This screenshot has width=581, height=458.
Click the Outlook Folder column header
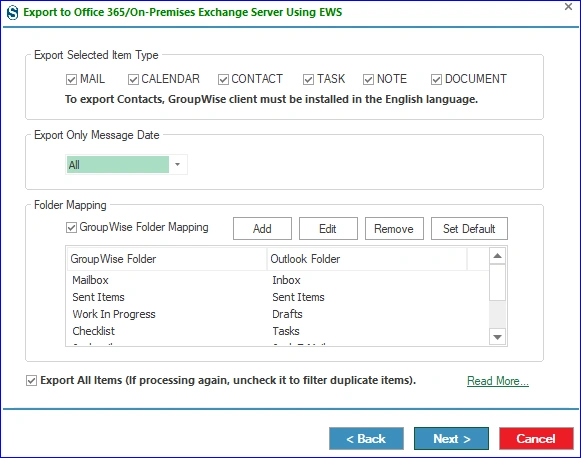[367, 259]
